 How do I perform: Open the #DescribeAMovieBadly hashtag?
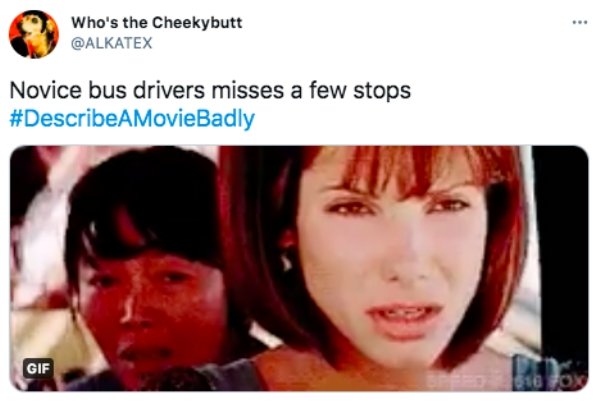[132, 119]
